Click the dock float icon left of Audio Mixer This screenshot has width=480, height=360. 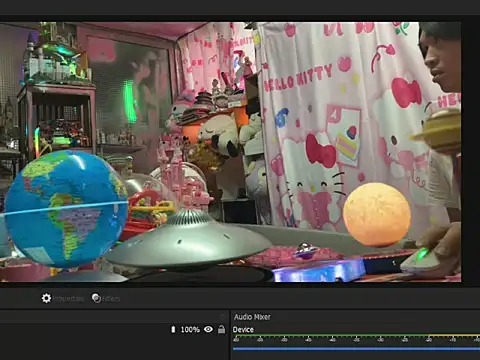point(223,316)
